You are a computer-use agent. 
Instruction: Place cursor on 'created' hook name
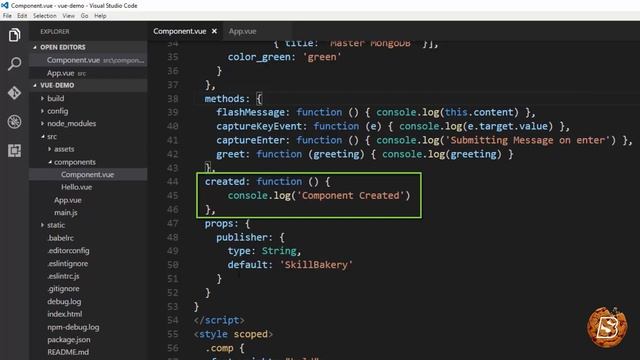[224, 182]
